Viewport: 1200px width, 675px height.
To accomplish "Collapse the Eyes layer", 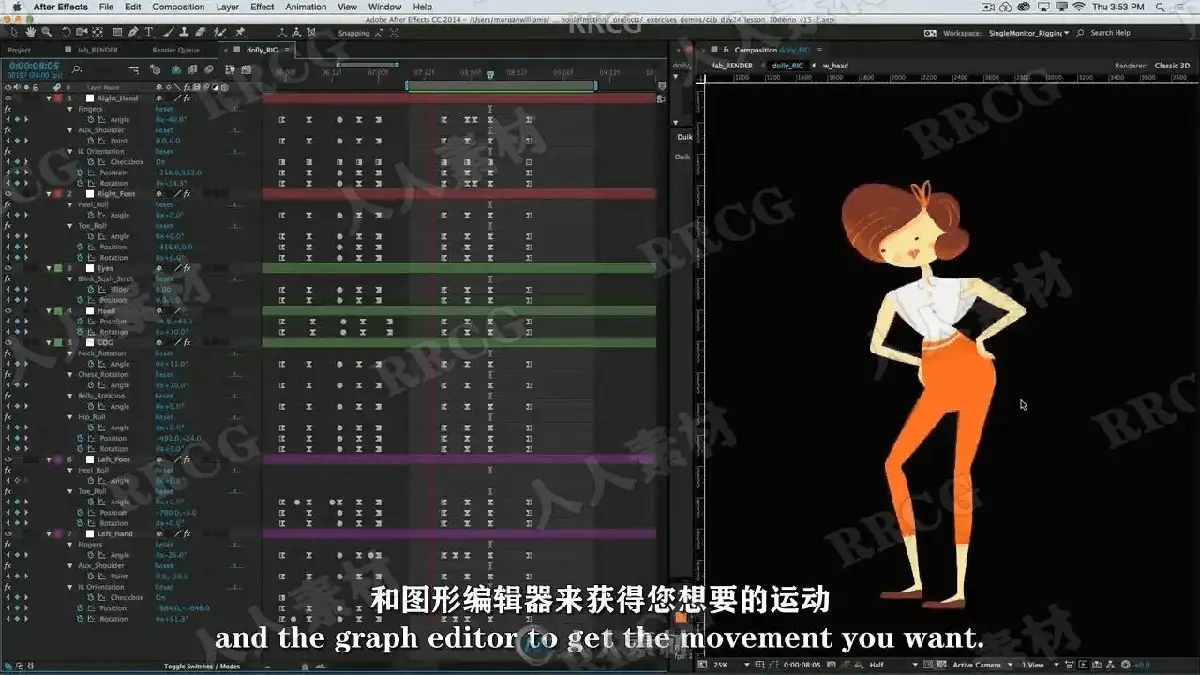I will point(49,268).
